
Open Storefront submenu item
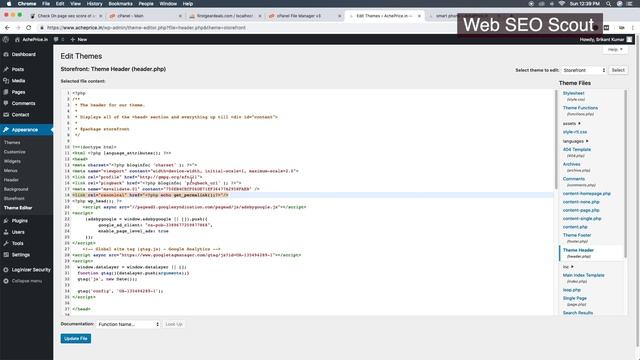point(14,199)
